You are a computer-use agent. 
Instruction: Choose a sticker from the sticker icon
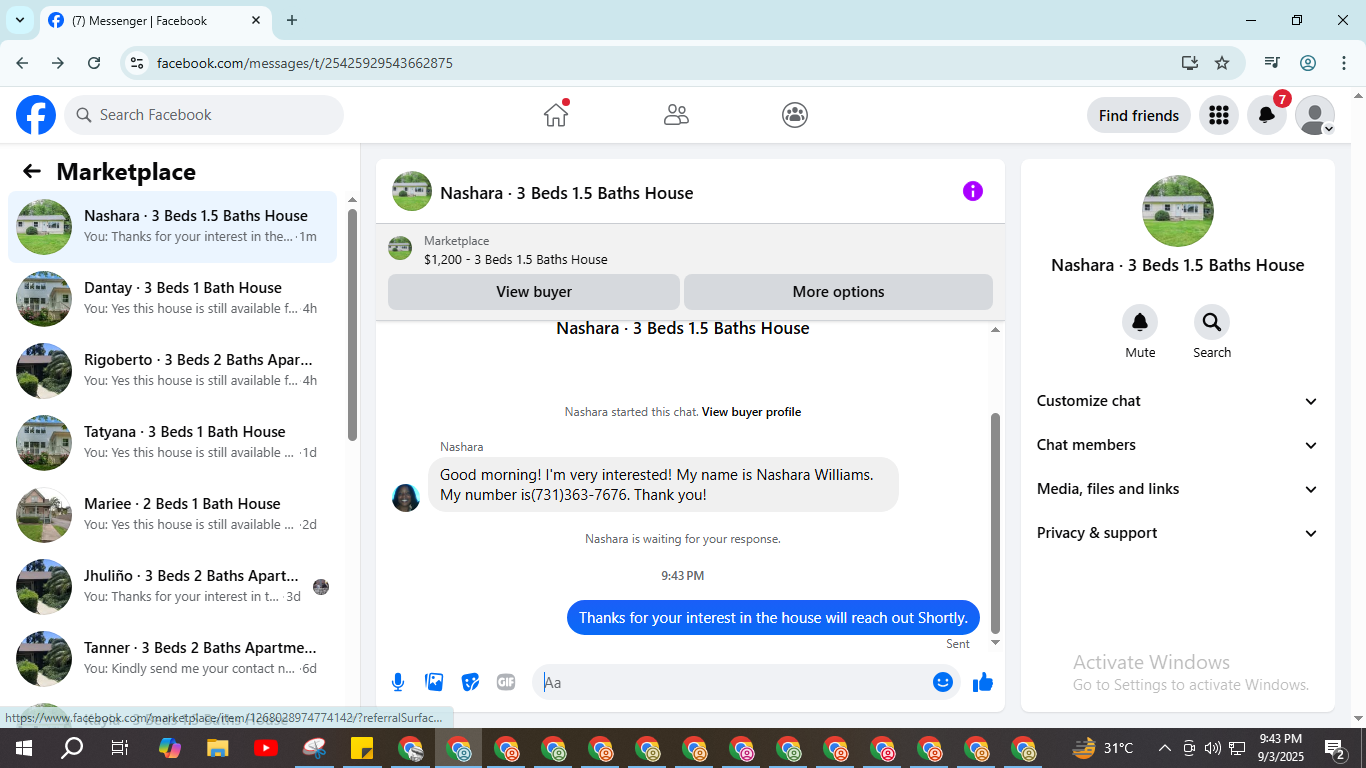click(470, 682)
